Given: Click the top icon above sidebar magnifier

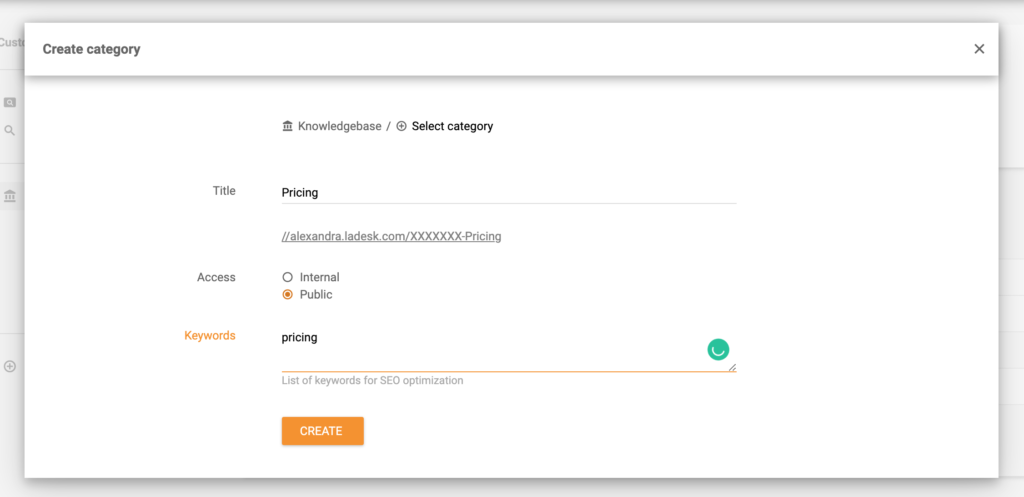Looking at the screenshot, I should [x=10, y=102].
